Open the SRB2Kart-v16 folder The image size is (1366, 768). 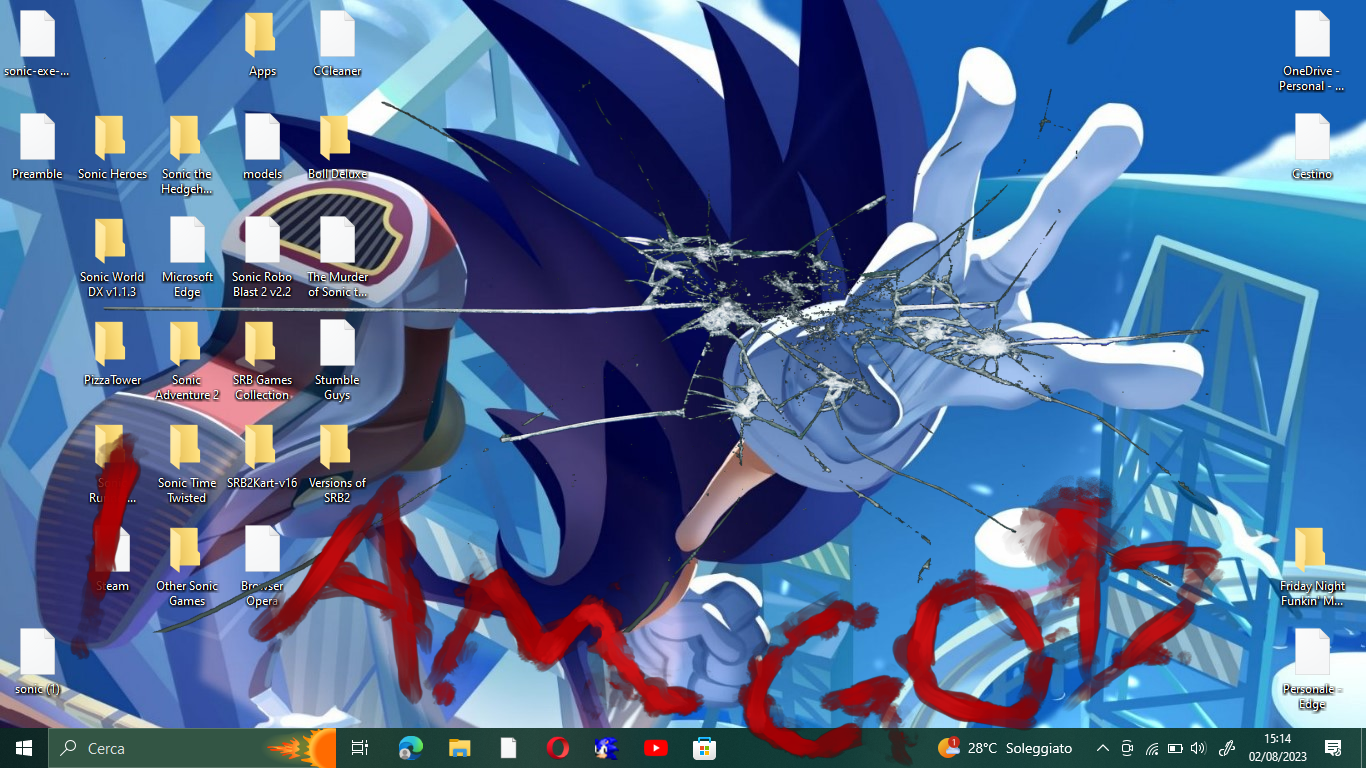[262, 457]
